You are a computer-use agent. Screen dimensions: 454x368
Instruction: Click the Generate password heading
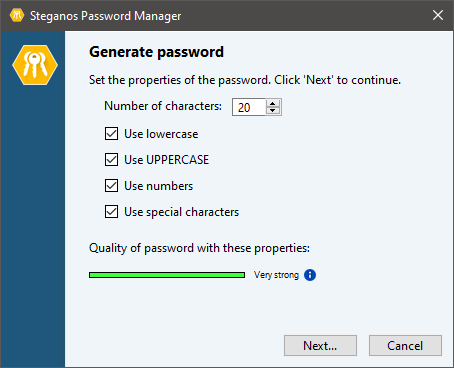click(156, 52)
